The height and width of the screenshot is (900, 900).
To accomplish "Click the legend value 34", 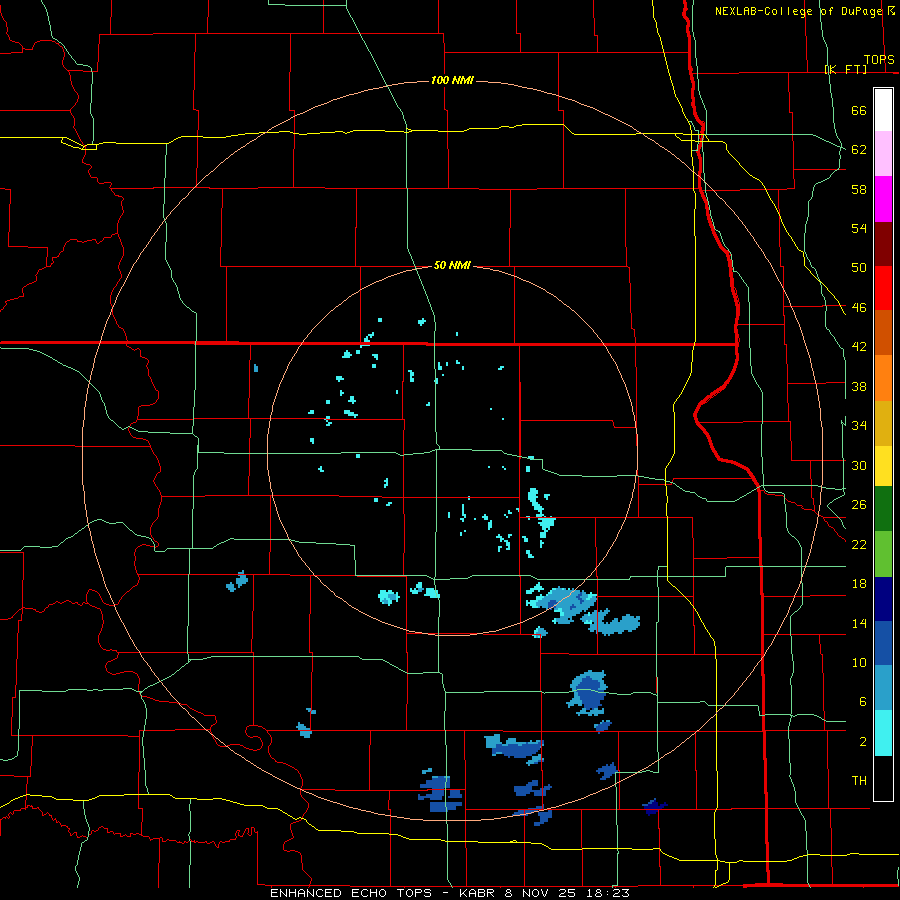I will click(x=859, y=425).
